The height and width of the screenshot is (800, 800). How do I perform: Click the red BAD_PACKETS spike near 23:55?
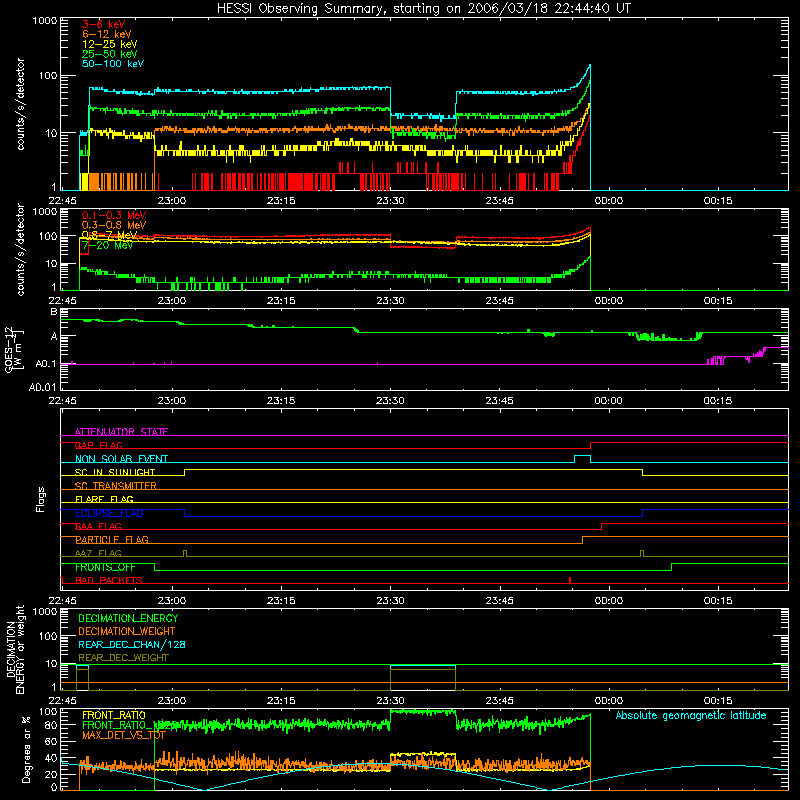pos(570,580)
